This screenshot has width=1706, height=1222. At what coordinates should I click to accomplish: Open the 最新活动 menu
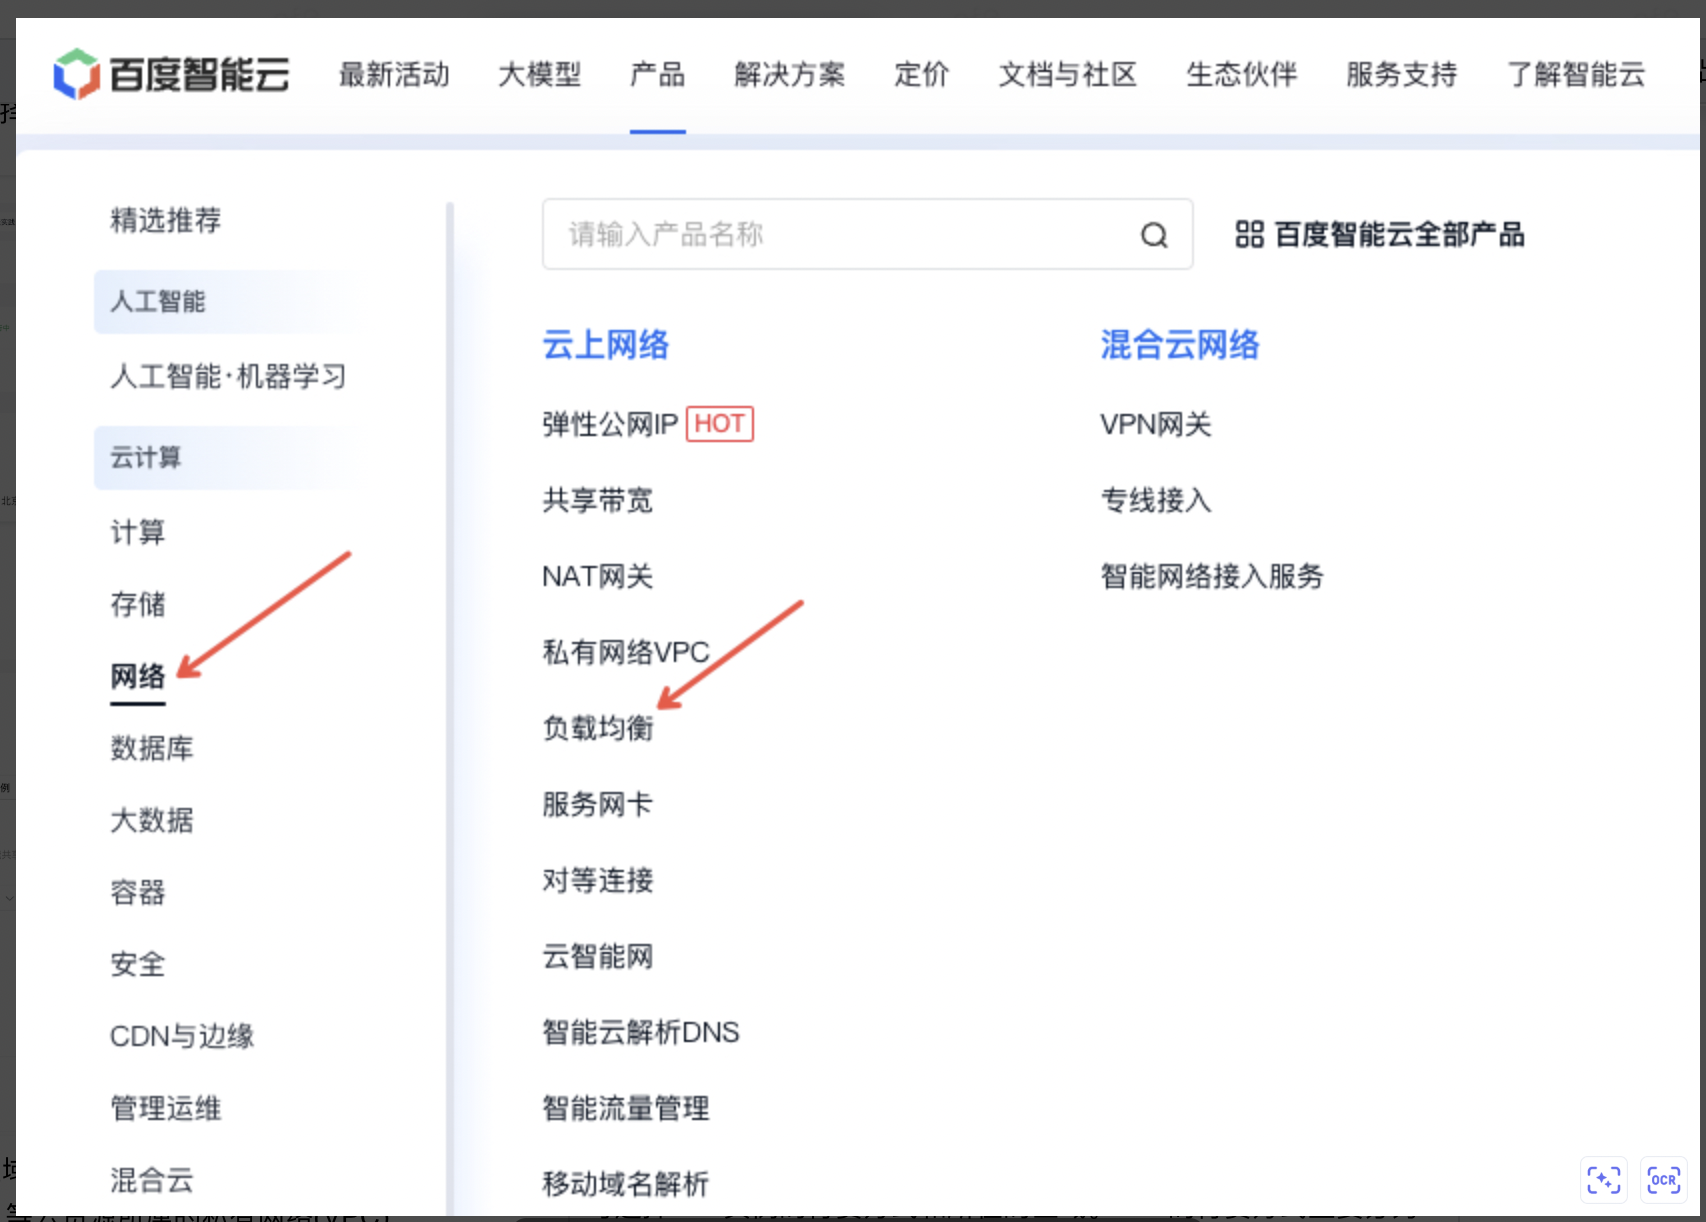(x=394, y=75)
